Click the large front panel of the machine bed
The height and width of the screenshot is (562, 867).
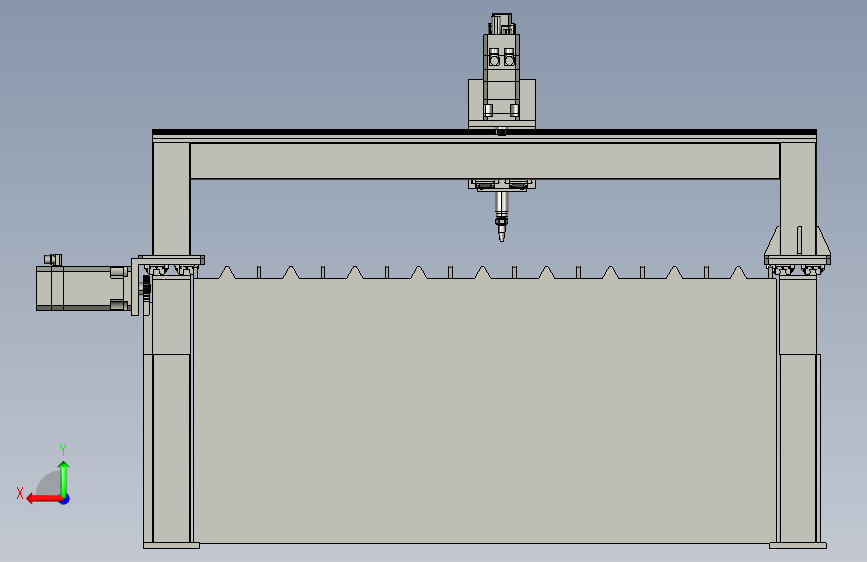click(484, 410)
